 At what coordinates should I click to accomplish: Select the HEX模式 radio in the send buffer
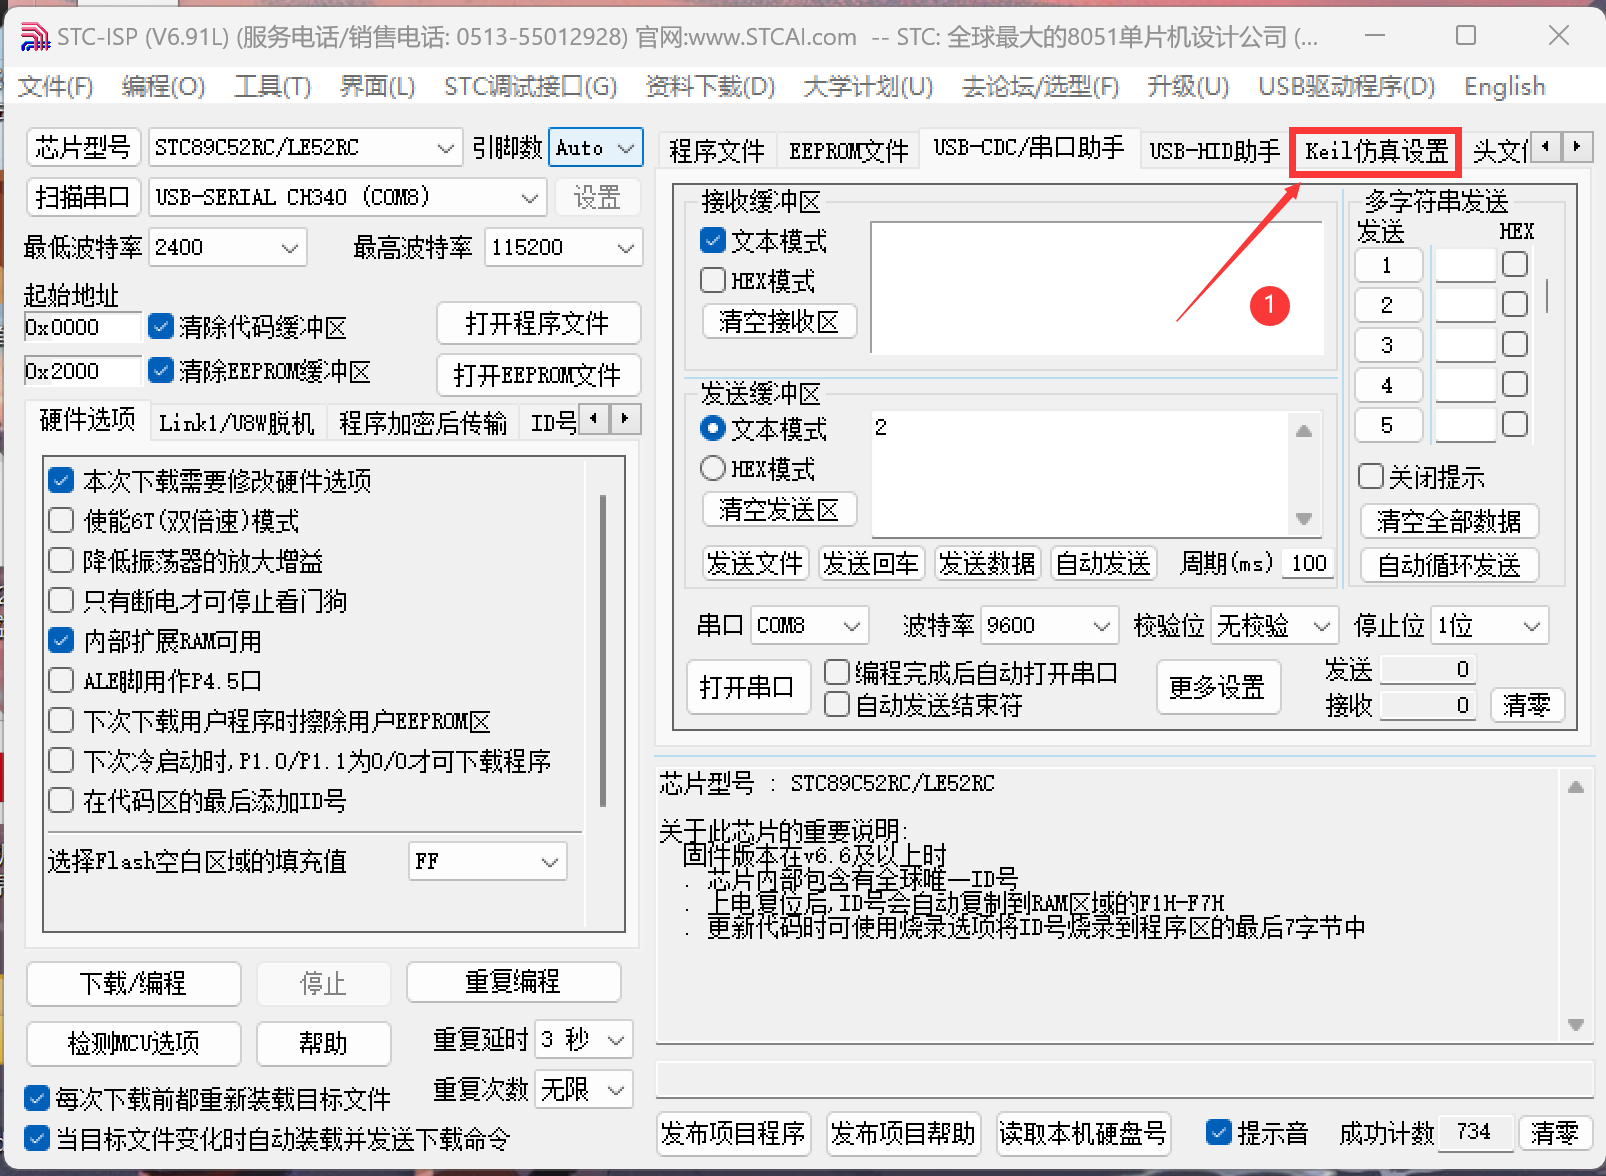coord(712,468)
